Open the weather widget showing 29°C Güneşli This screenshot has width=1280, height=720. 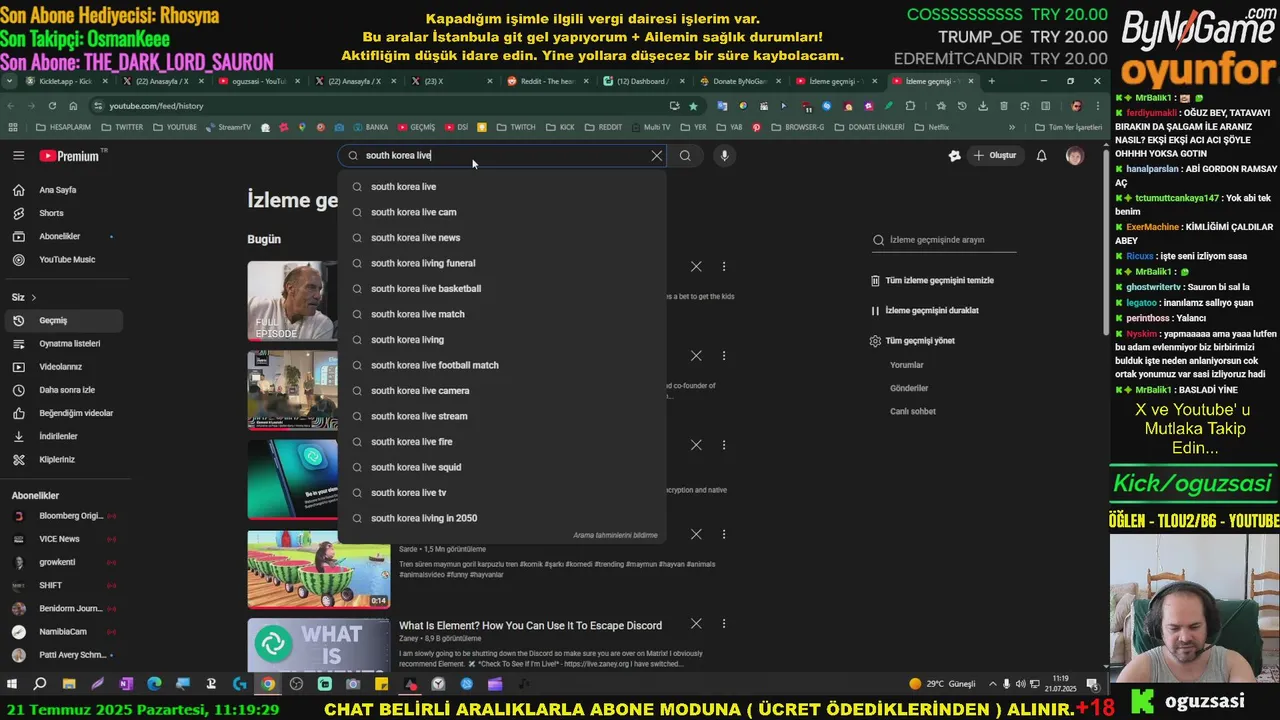point(942,684)
